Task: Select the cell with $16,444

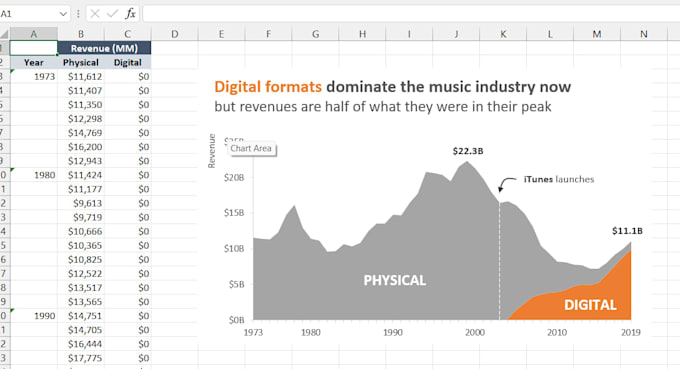Action: (81, 344)
